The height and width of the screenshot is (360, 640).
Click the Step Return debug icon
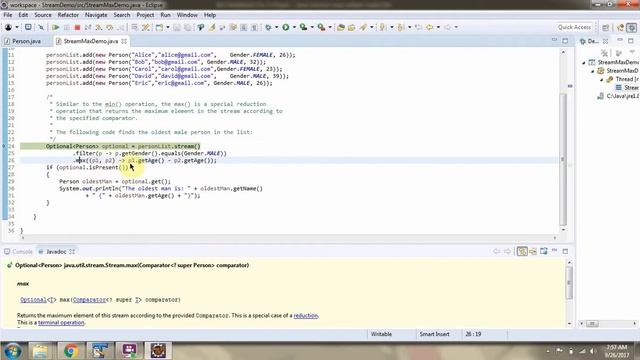tap(120, 27)
